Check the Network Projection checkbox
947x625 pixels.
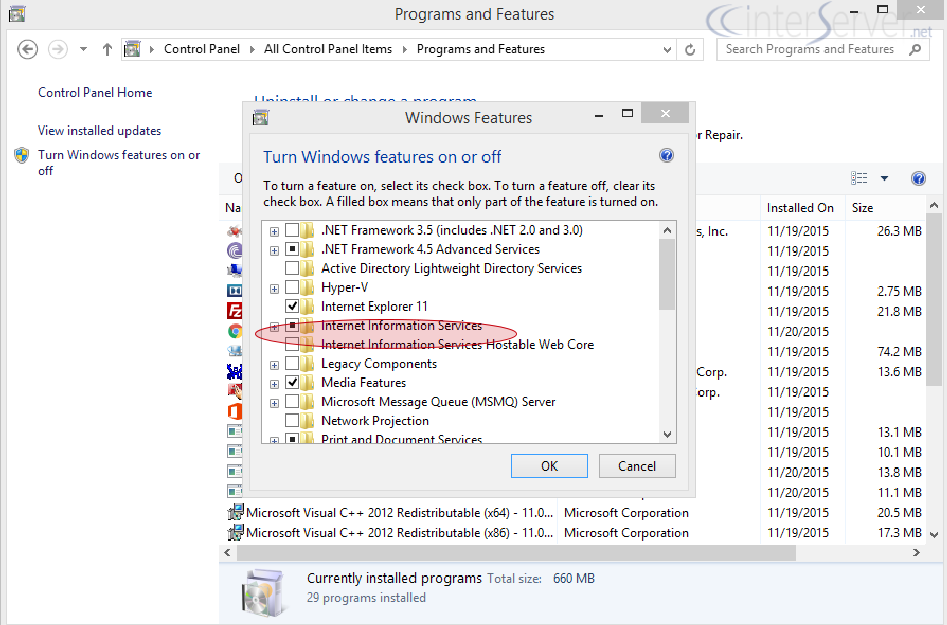pos(292,420)
